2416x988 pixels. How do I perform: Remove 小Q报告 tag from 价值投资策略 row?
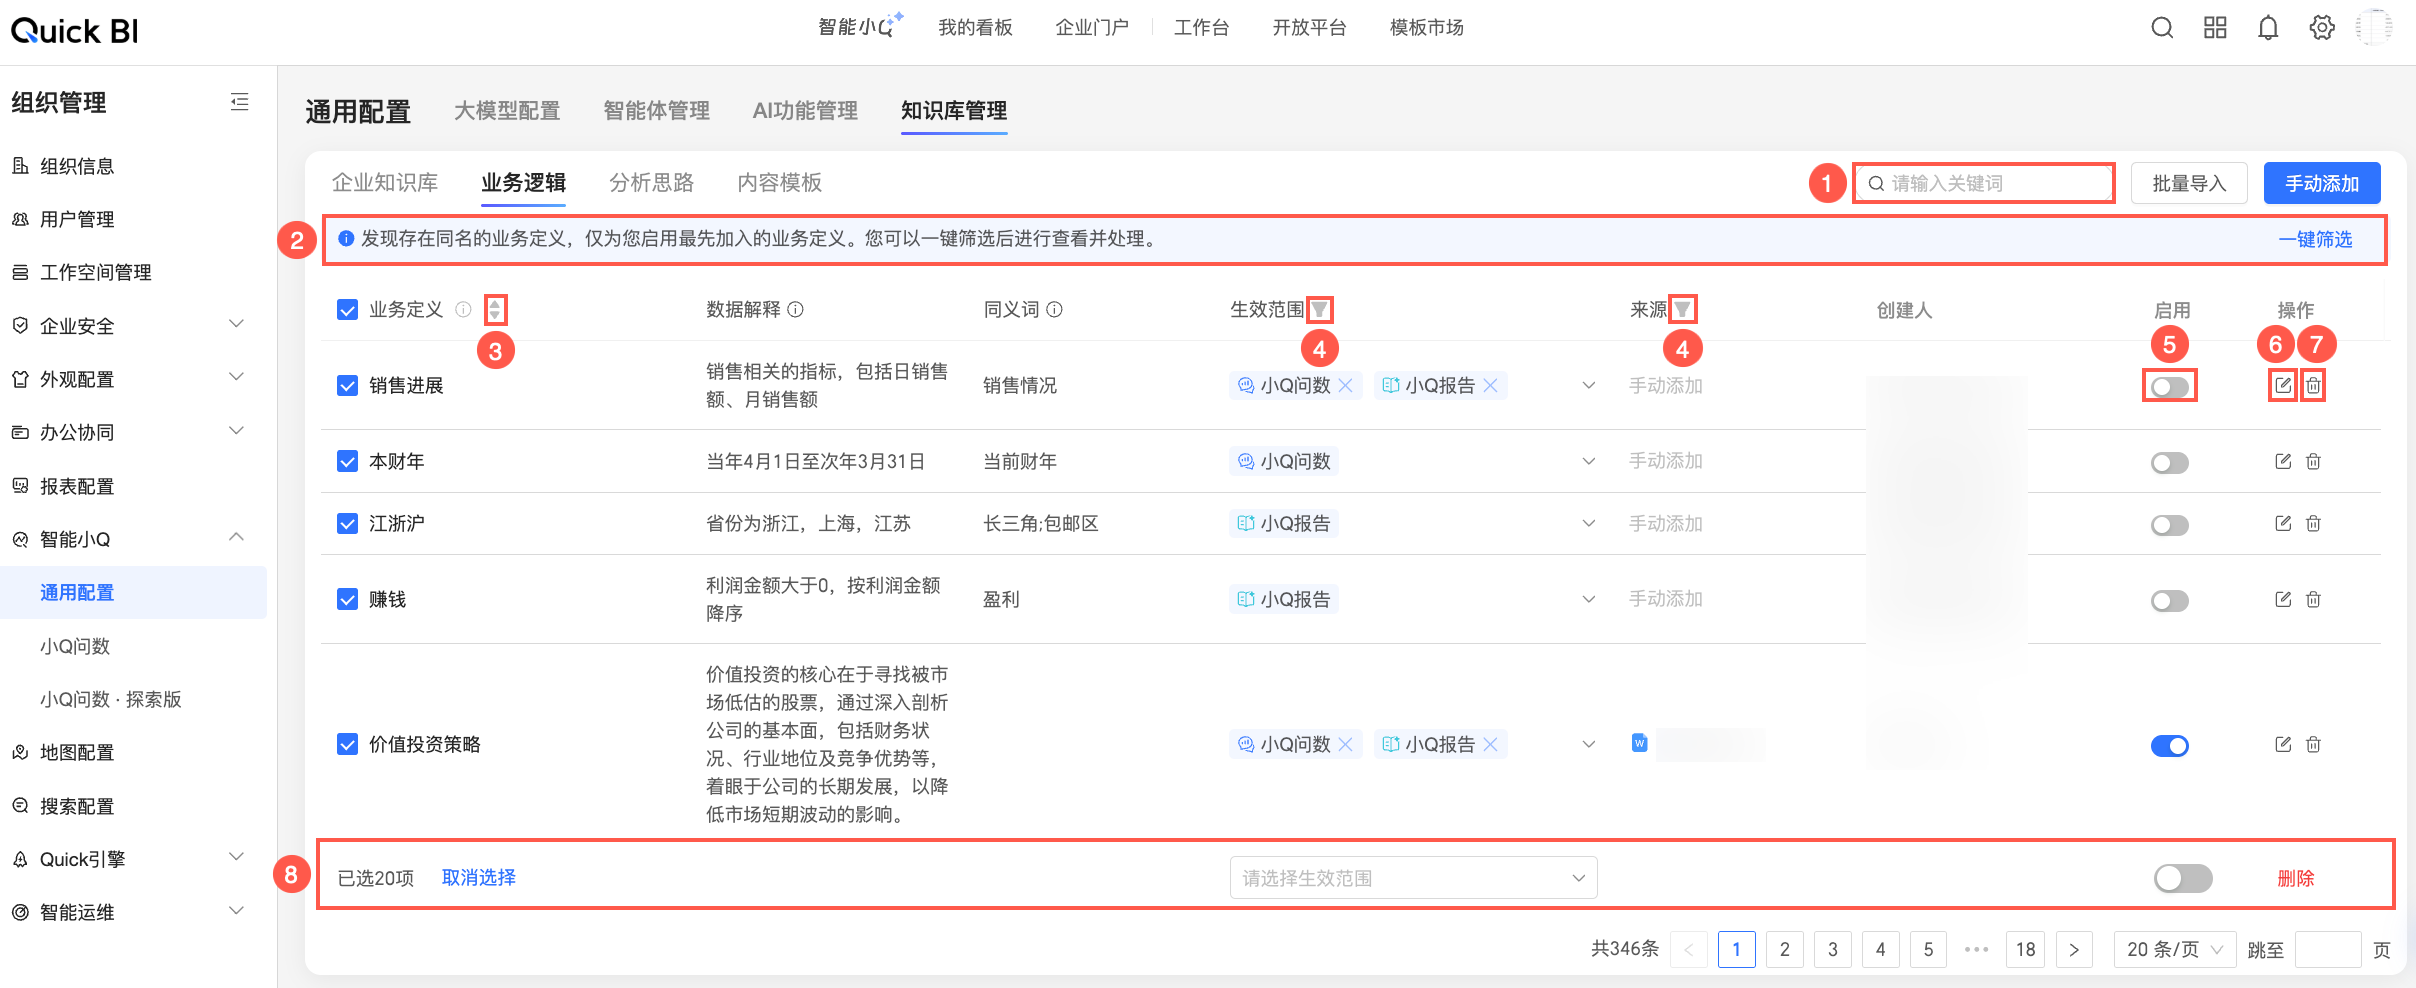point(1491,744)
